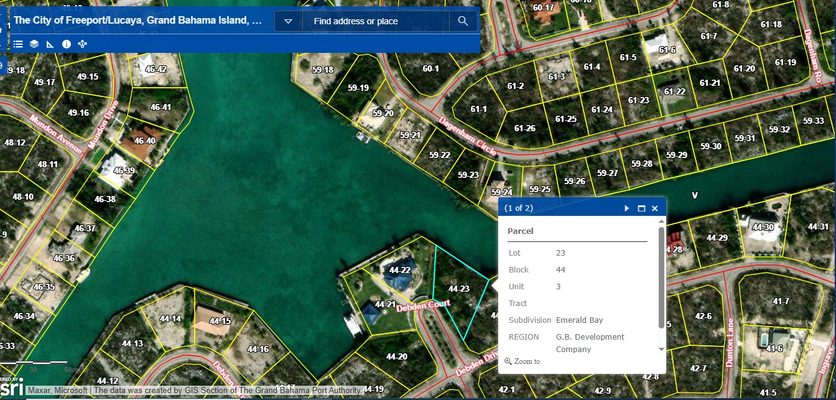The width and height of the screenshot is (836, 400).
Task: Click the search magnifier button
Action: (463, 21)
